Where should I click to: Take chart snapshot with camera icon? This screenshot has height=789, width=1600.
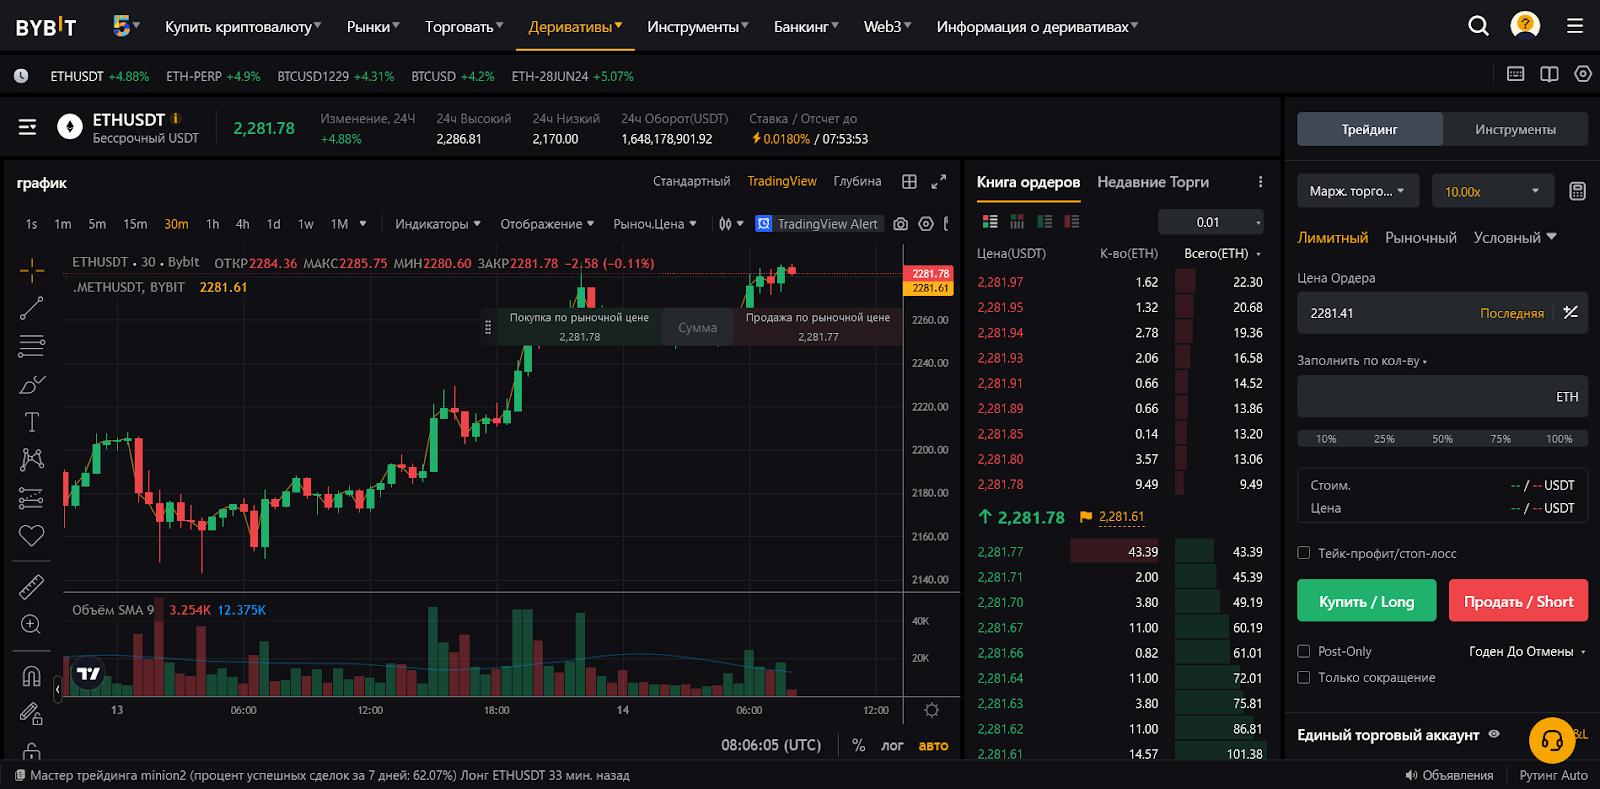[900, 224]
